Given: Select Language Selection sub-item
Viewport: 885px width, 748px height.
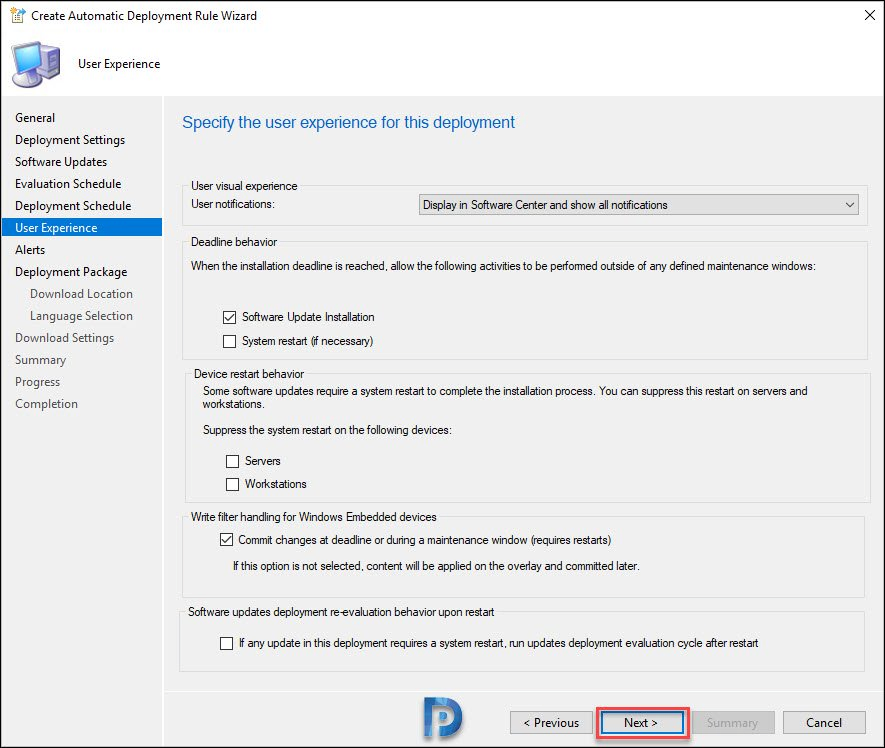Looking at the screenshot, I should [x=81, y=316].
